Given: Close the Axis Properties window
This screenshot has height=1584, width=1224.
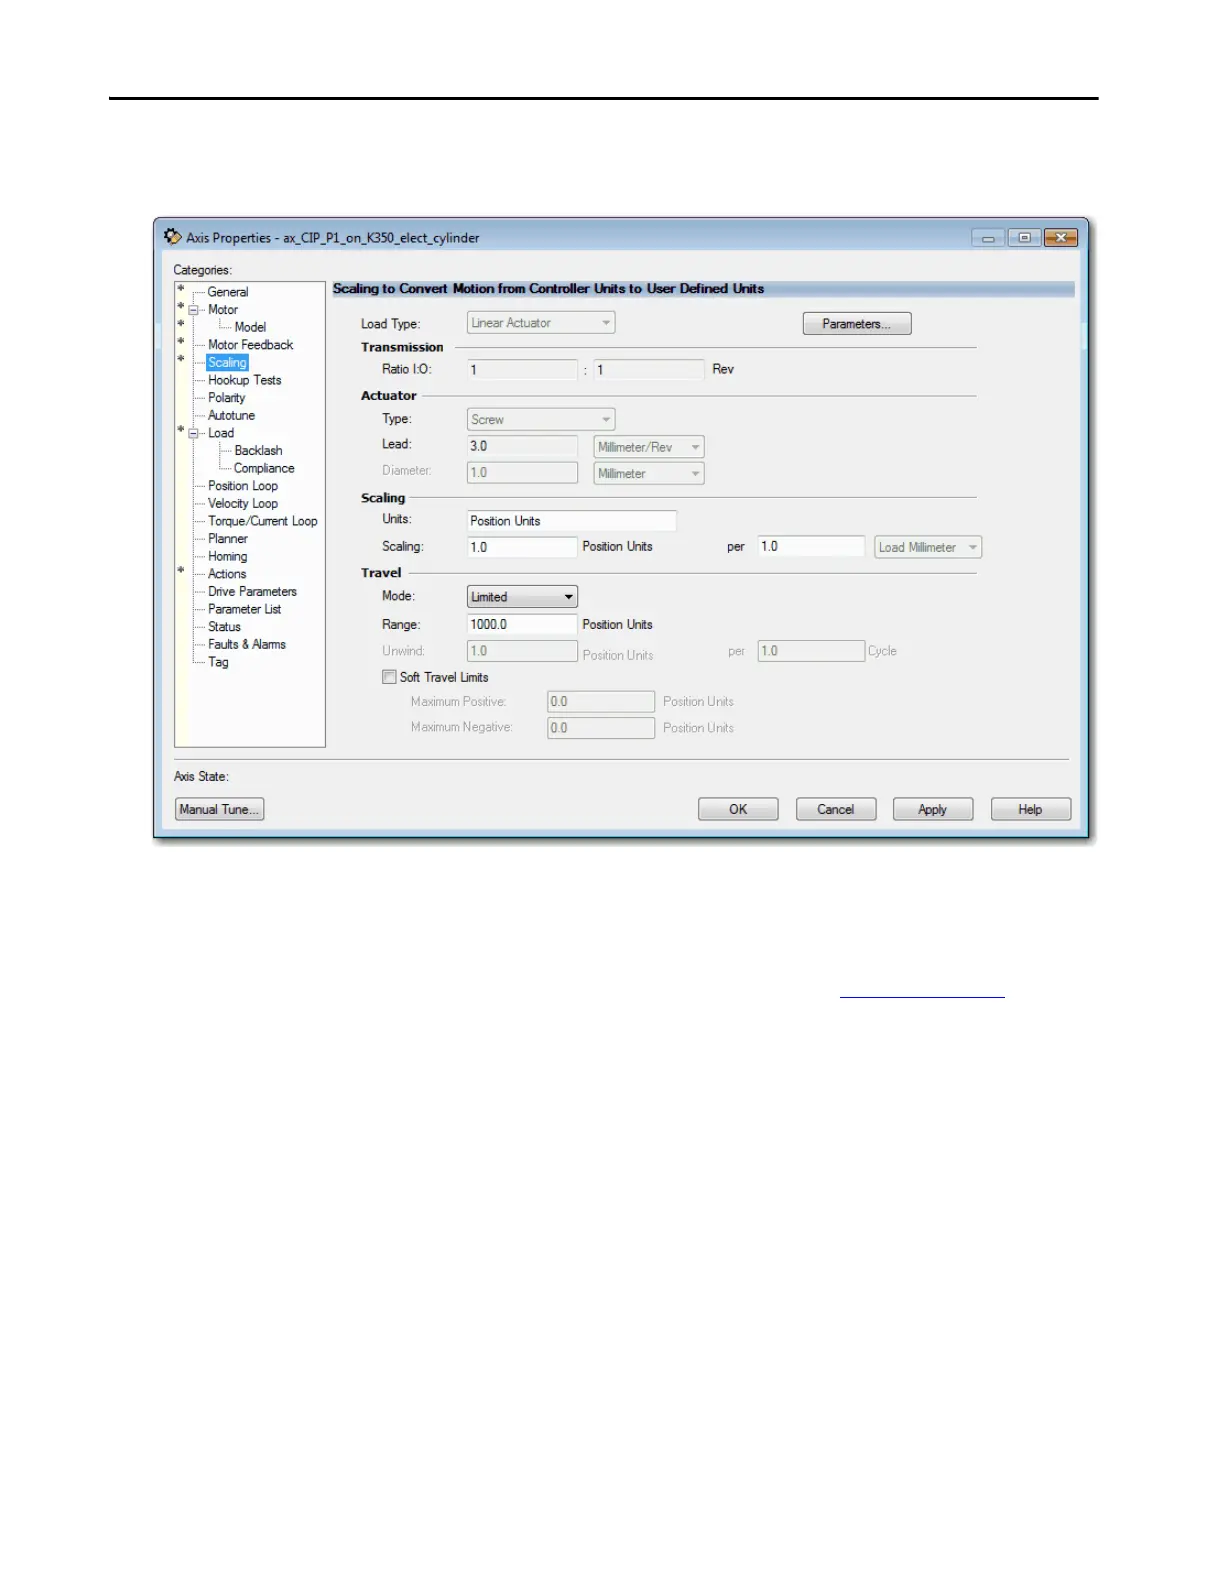Looking at the screenshot, I should tap(1061, 238).
